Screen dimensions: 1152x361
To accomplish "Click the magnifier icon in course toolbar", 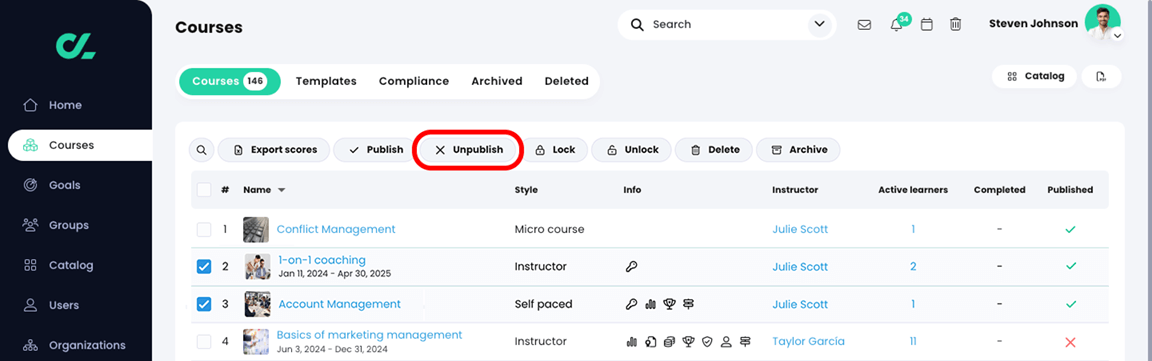I will tap(201, 150).
